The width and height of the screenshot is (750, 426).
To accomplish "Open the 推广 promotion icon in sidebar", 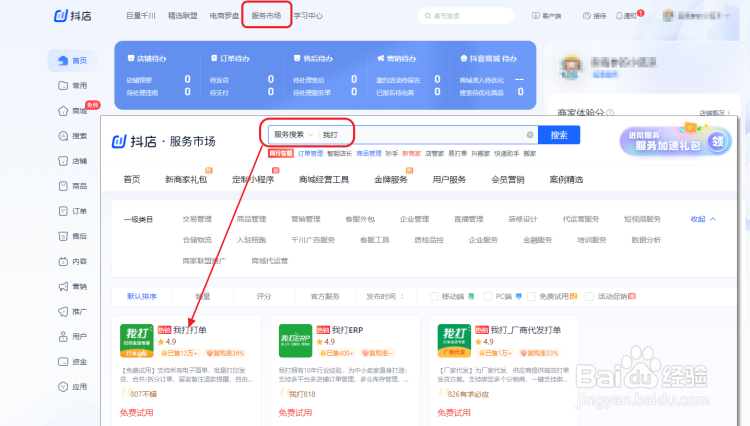I will pos(63,312).
